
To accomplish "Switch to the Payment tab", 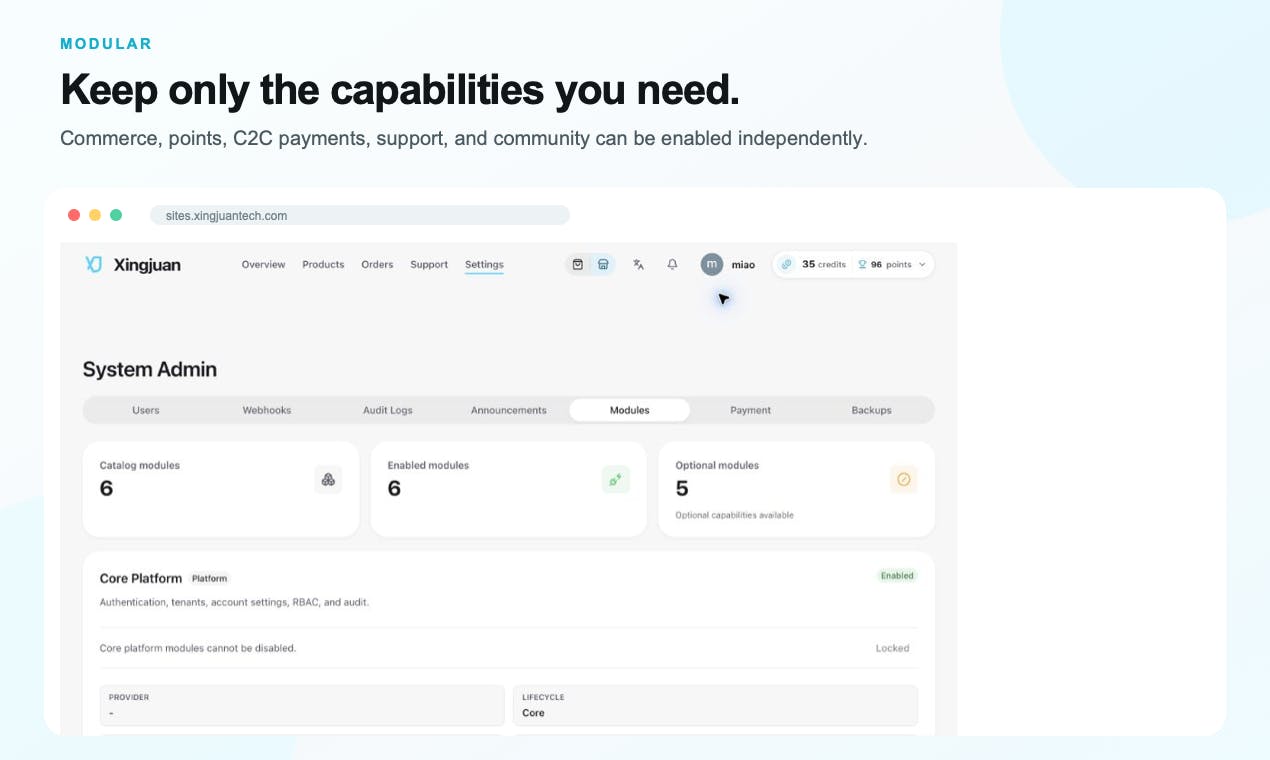I will [x=751, y=410].
